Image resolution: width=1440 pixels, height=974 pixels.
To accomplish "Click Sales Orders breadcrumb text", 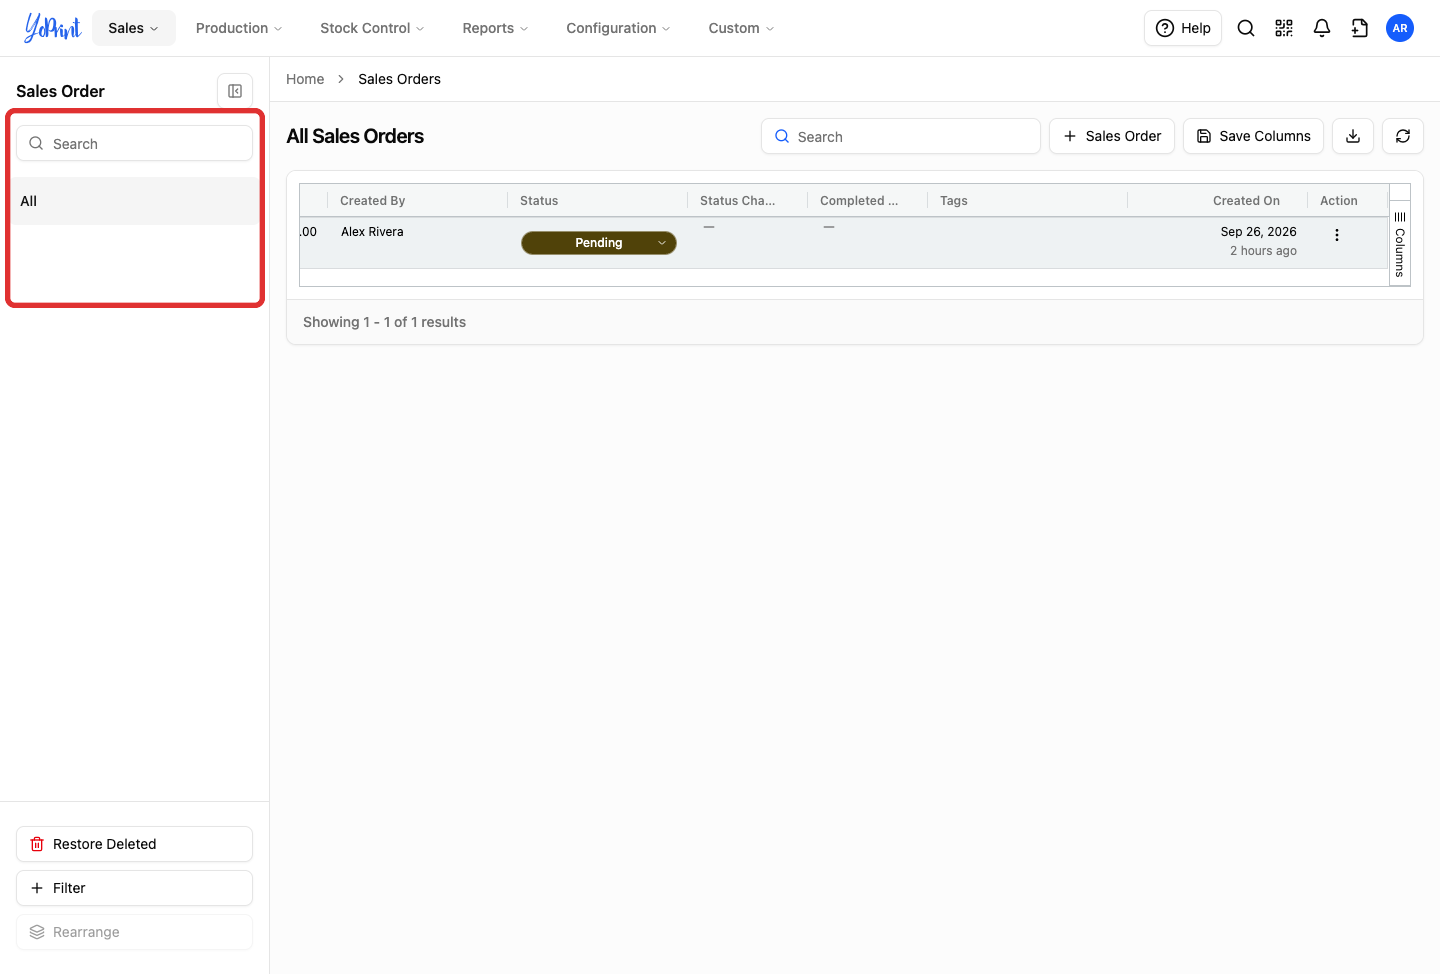I will click(x=399, y=79).
